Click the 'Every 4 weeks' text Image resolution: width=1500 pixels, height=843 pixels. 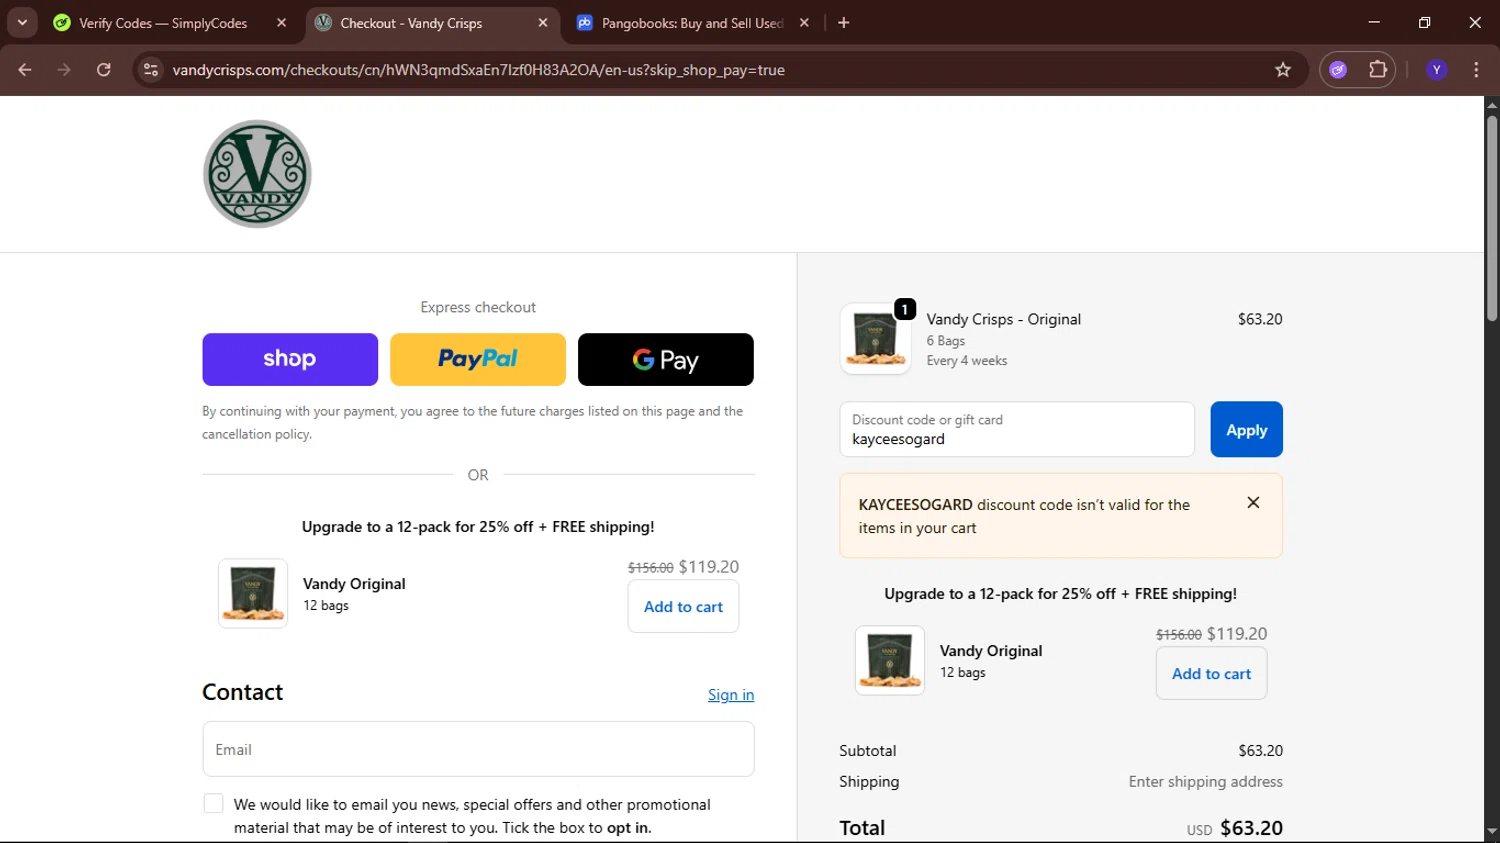(x=966, y=361)
